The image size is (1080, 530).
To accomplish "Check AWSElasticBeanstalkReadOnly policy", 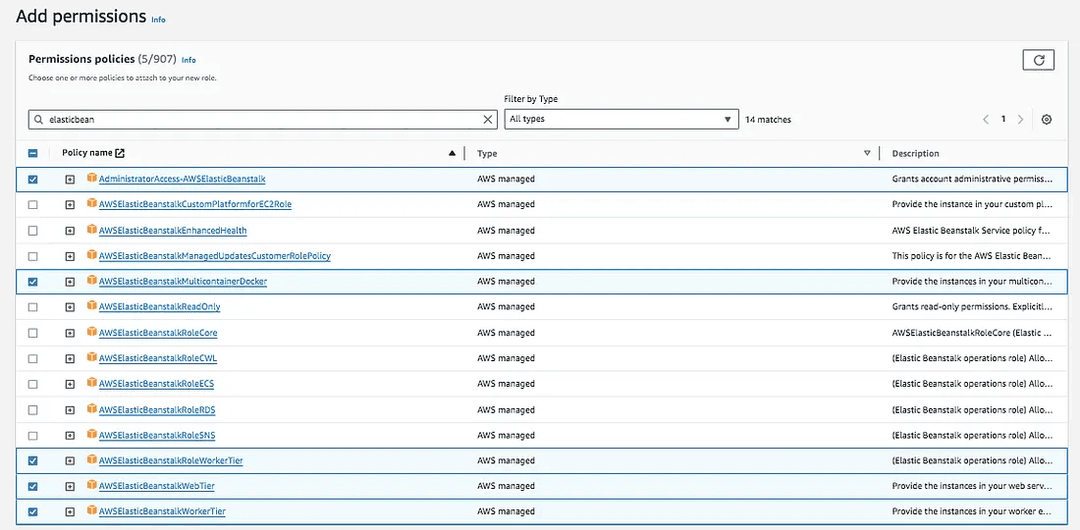I will pos(33,307).
